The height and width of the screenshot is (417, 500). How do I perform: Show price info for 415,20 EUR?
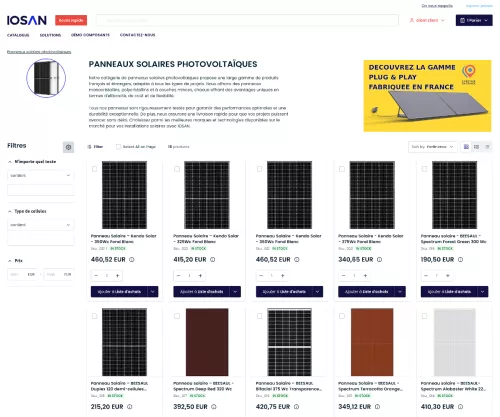(213, 259)
